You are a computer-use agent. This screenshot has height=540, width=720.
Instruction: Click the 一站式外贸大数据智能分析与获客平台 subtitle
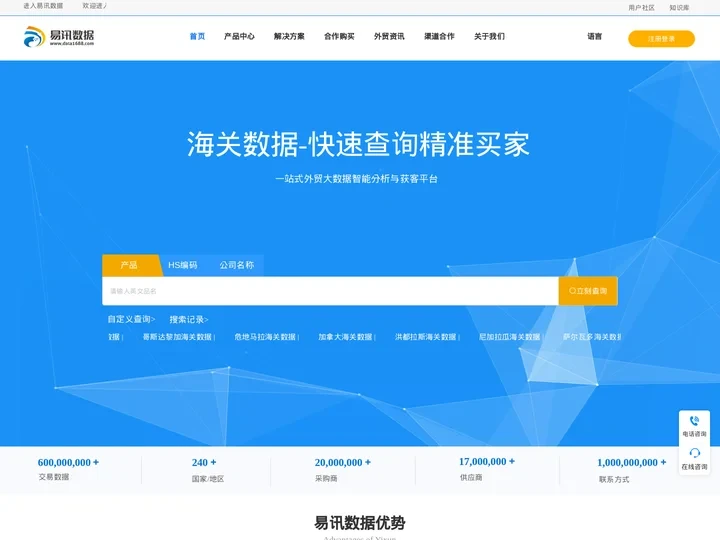(356, 179)
